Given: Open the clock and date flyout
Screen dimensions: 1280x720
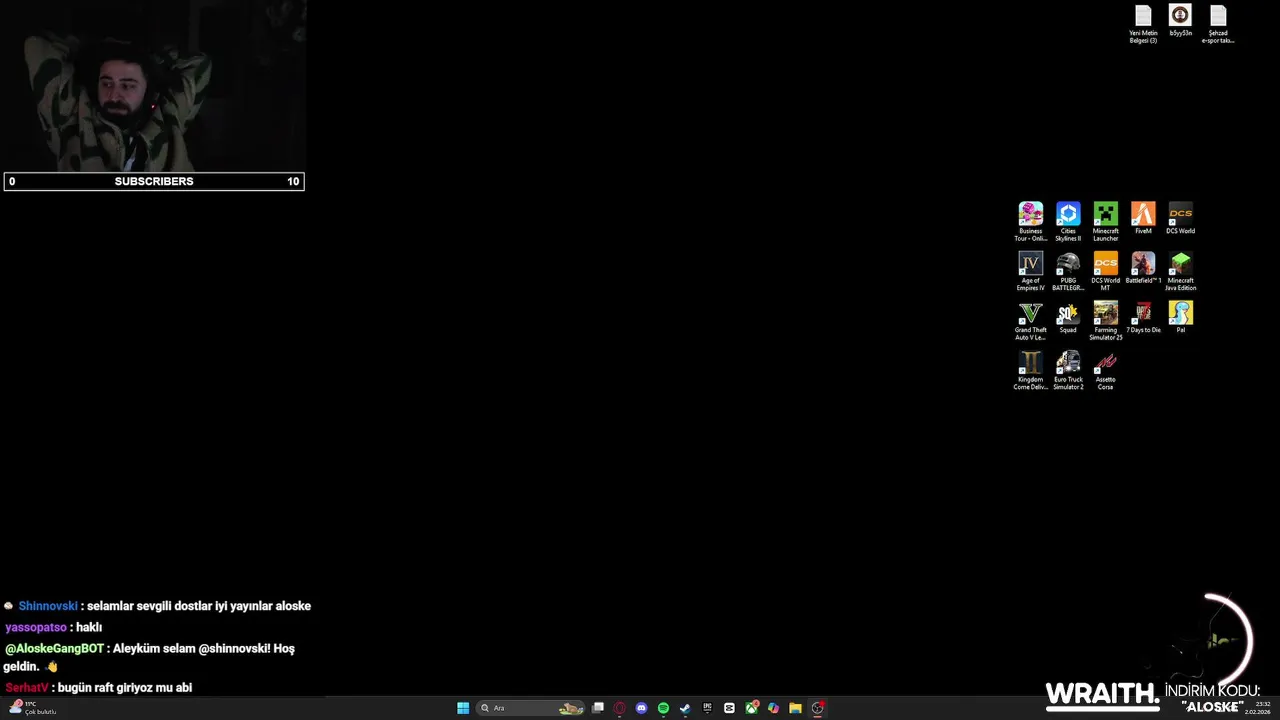Looking at the screenshot, I should [x=1257, y=708].
